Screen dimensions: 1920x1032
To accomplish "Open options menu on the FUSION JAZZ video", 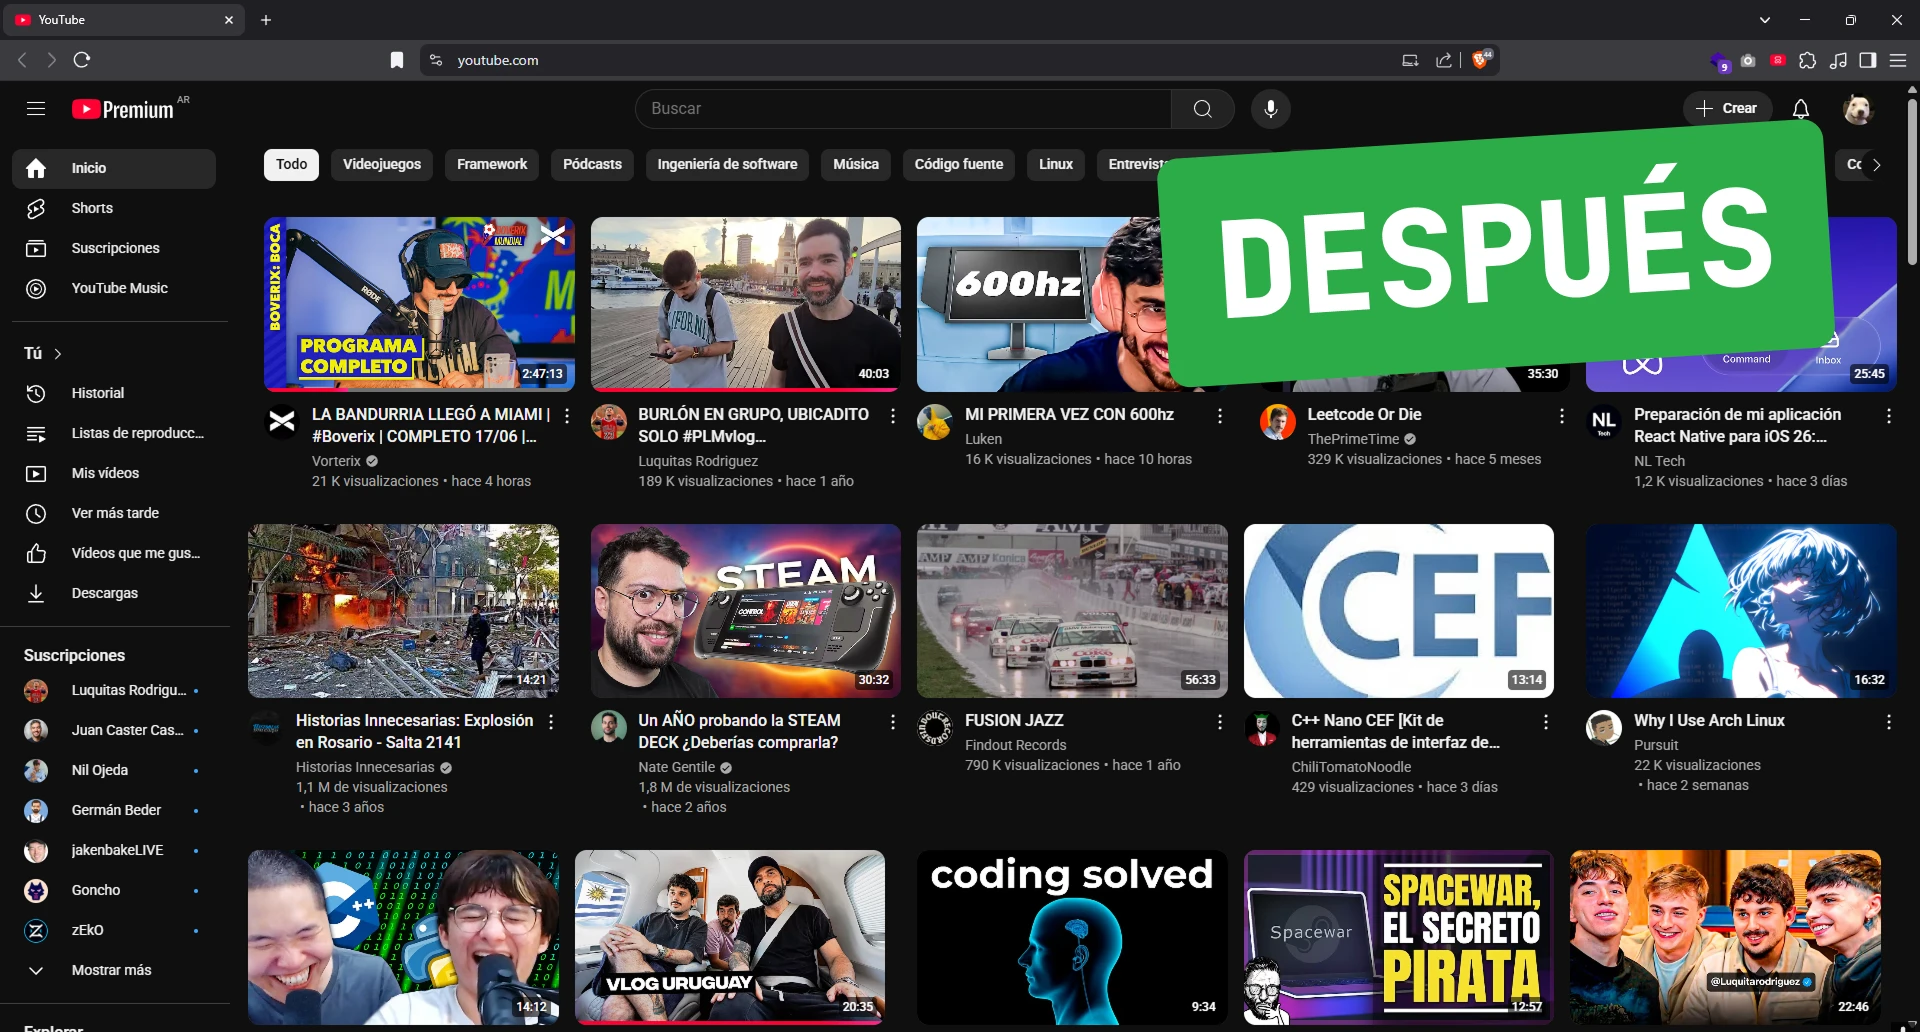I will [x=1220, y=722].
